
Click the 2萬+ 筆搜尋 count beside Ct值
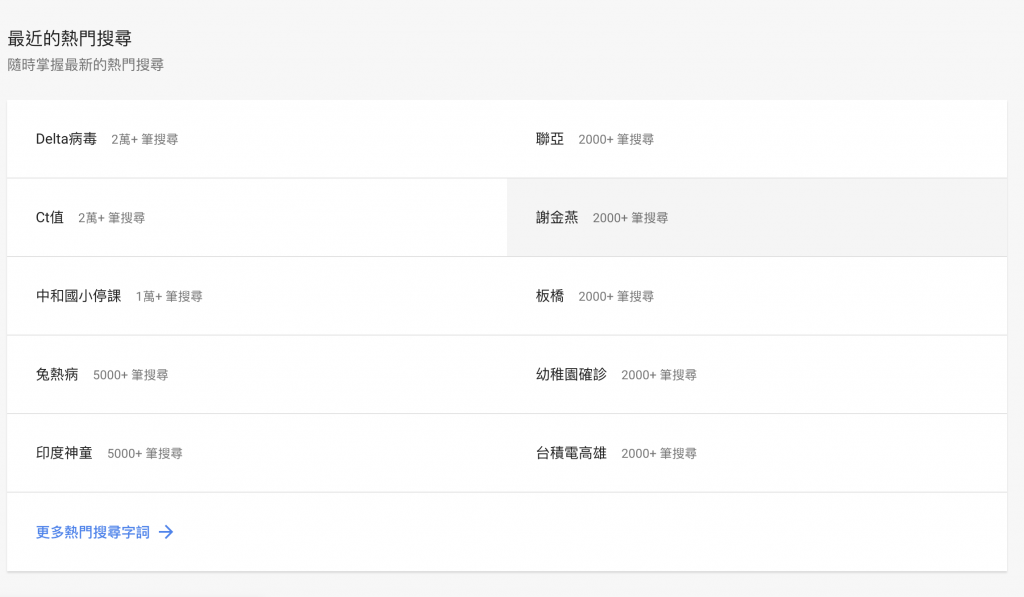[x=112, y=218]
